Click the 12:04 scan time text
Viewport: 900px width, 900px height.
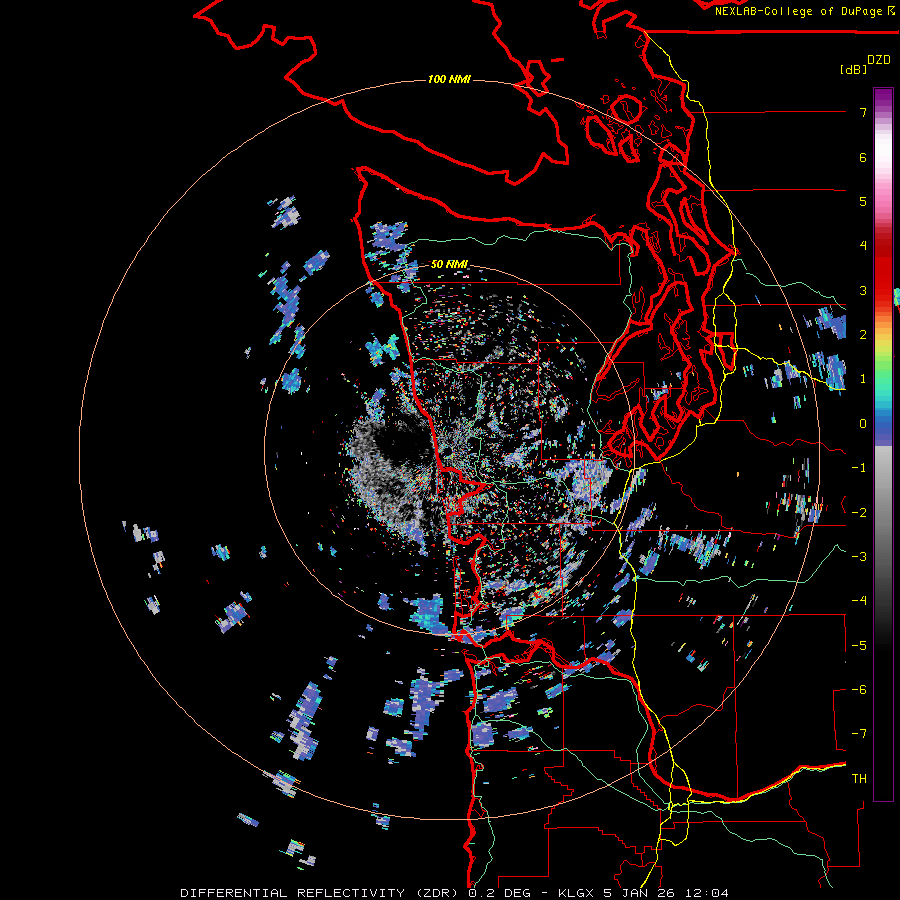pyautogui.click(x=708, y=893)
